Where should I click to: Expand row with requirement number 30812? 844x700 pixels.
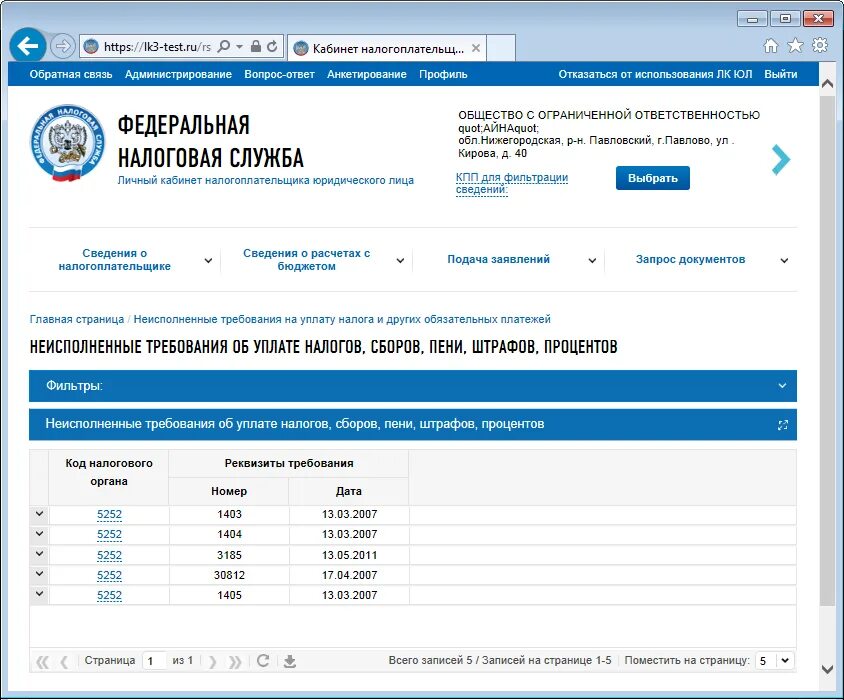coord(39,574)
